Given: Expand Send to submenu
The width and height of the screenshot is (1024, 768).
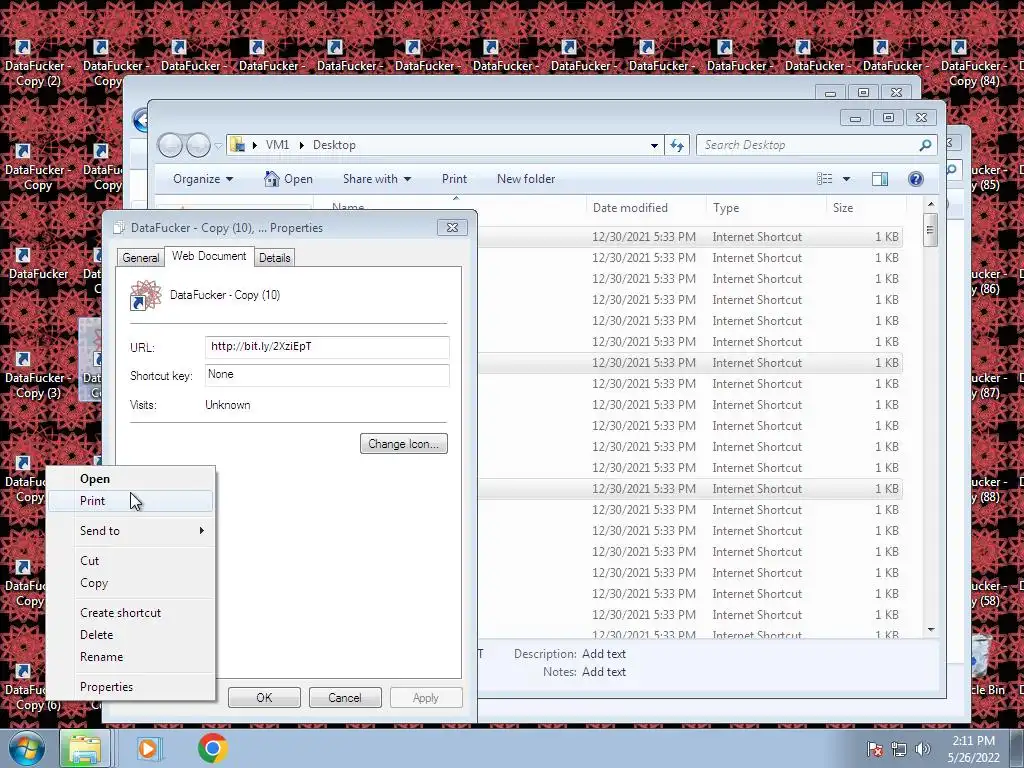Looking at the screenshot, I should [x=131, y=531].
